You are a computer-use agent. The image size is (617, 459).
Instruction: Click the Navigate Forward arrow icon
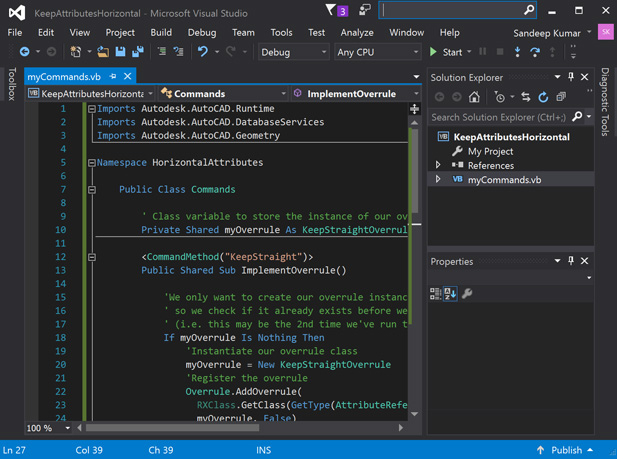[x=51, y=52]
